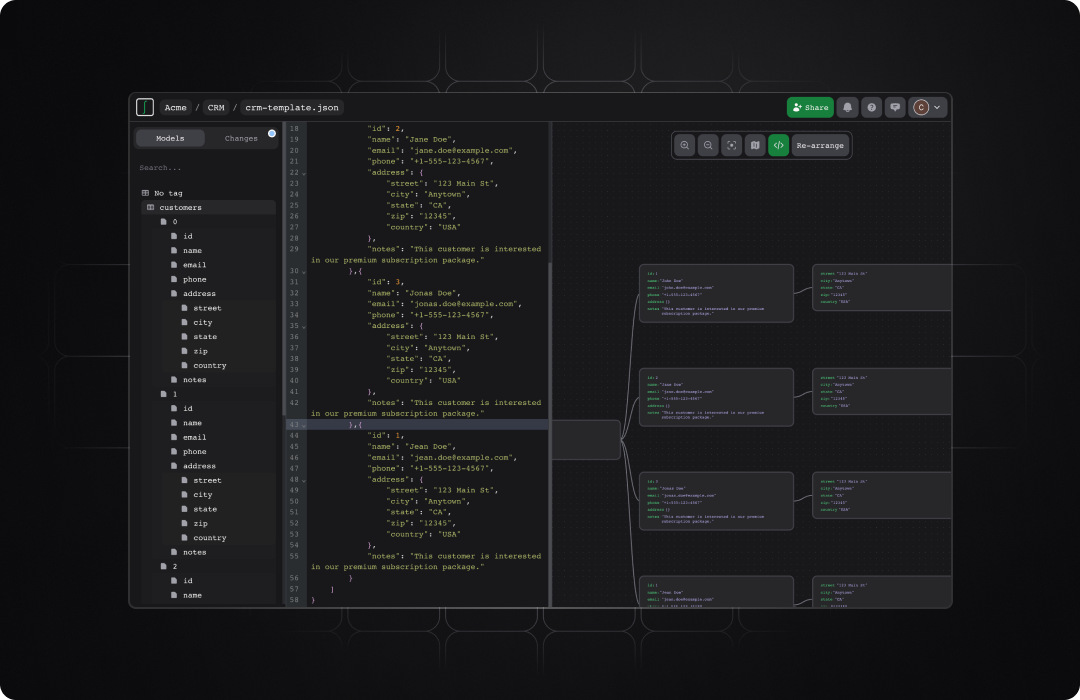Collapse the fold arrow at line 22

click(x=304, y=173)
